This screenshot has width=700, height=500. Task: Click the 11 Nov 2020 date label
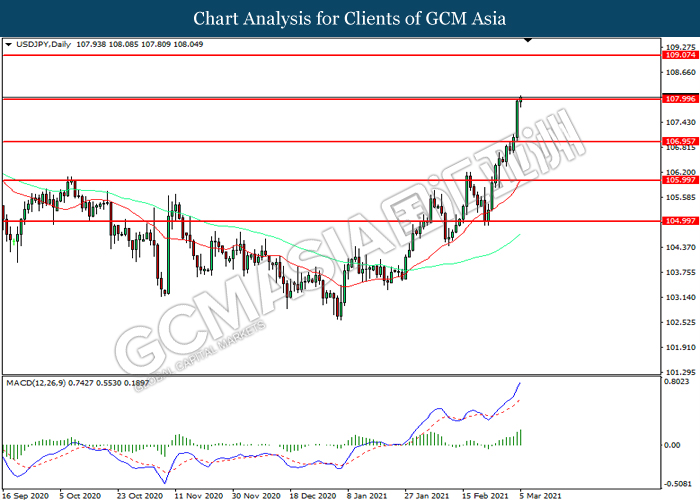click(x=199, y=496)
